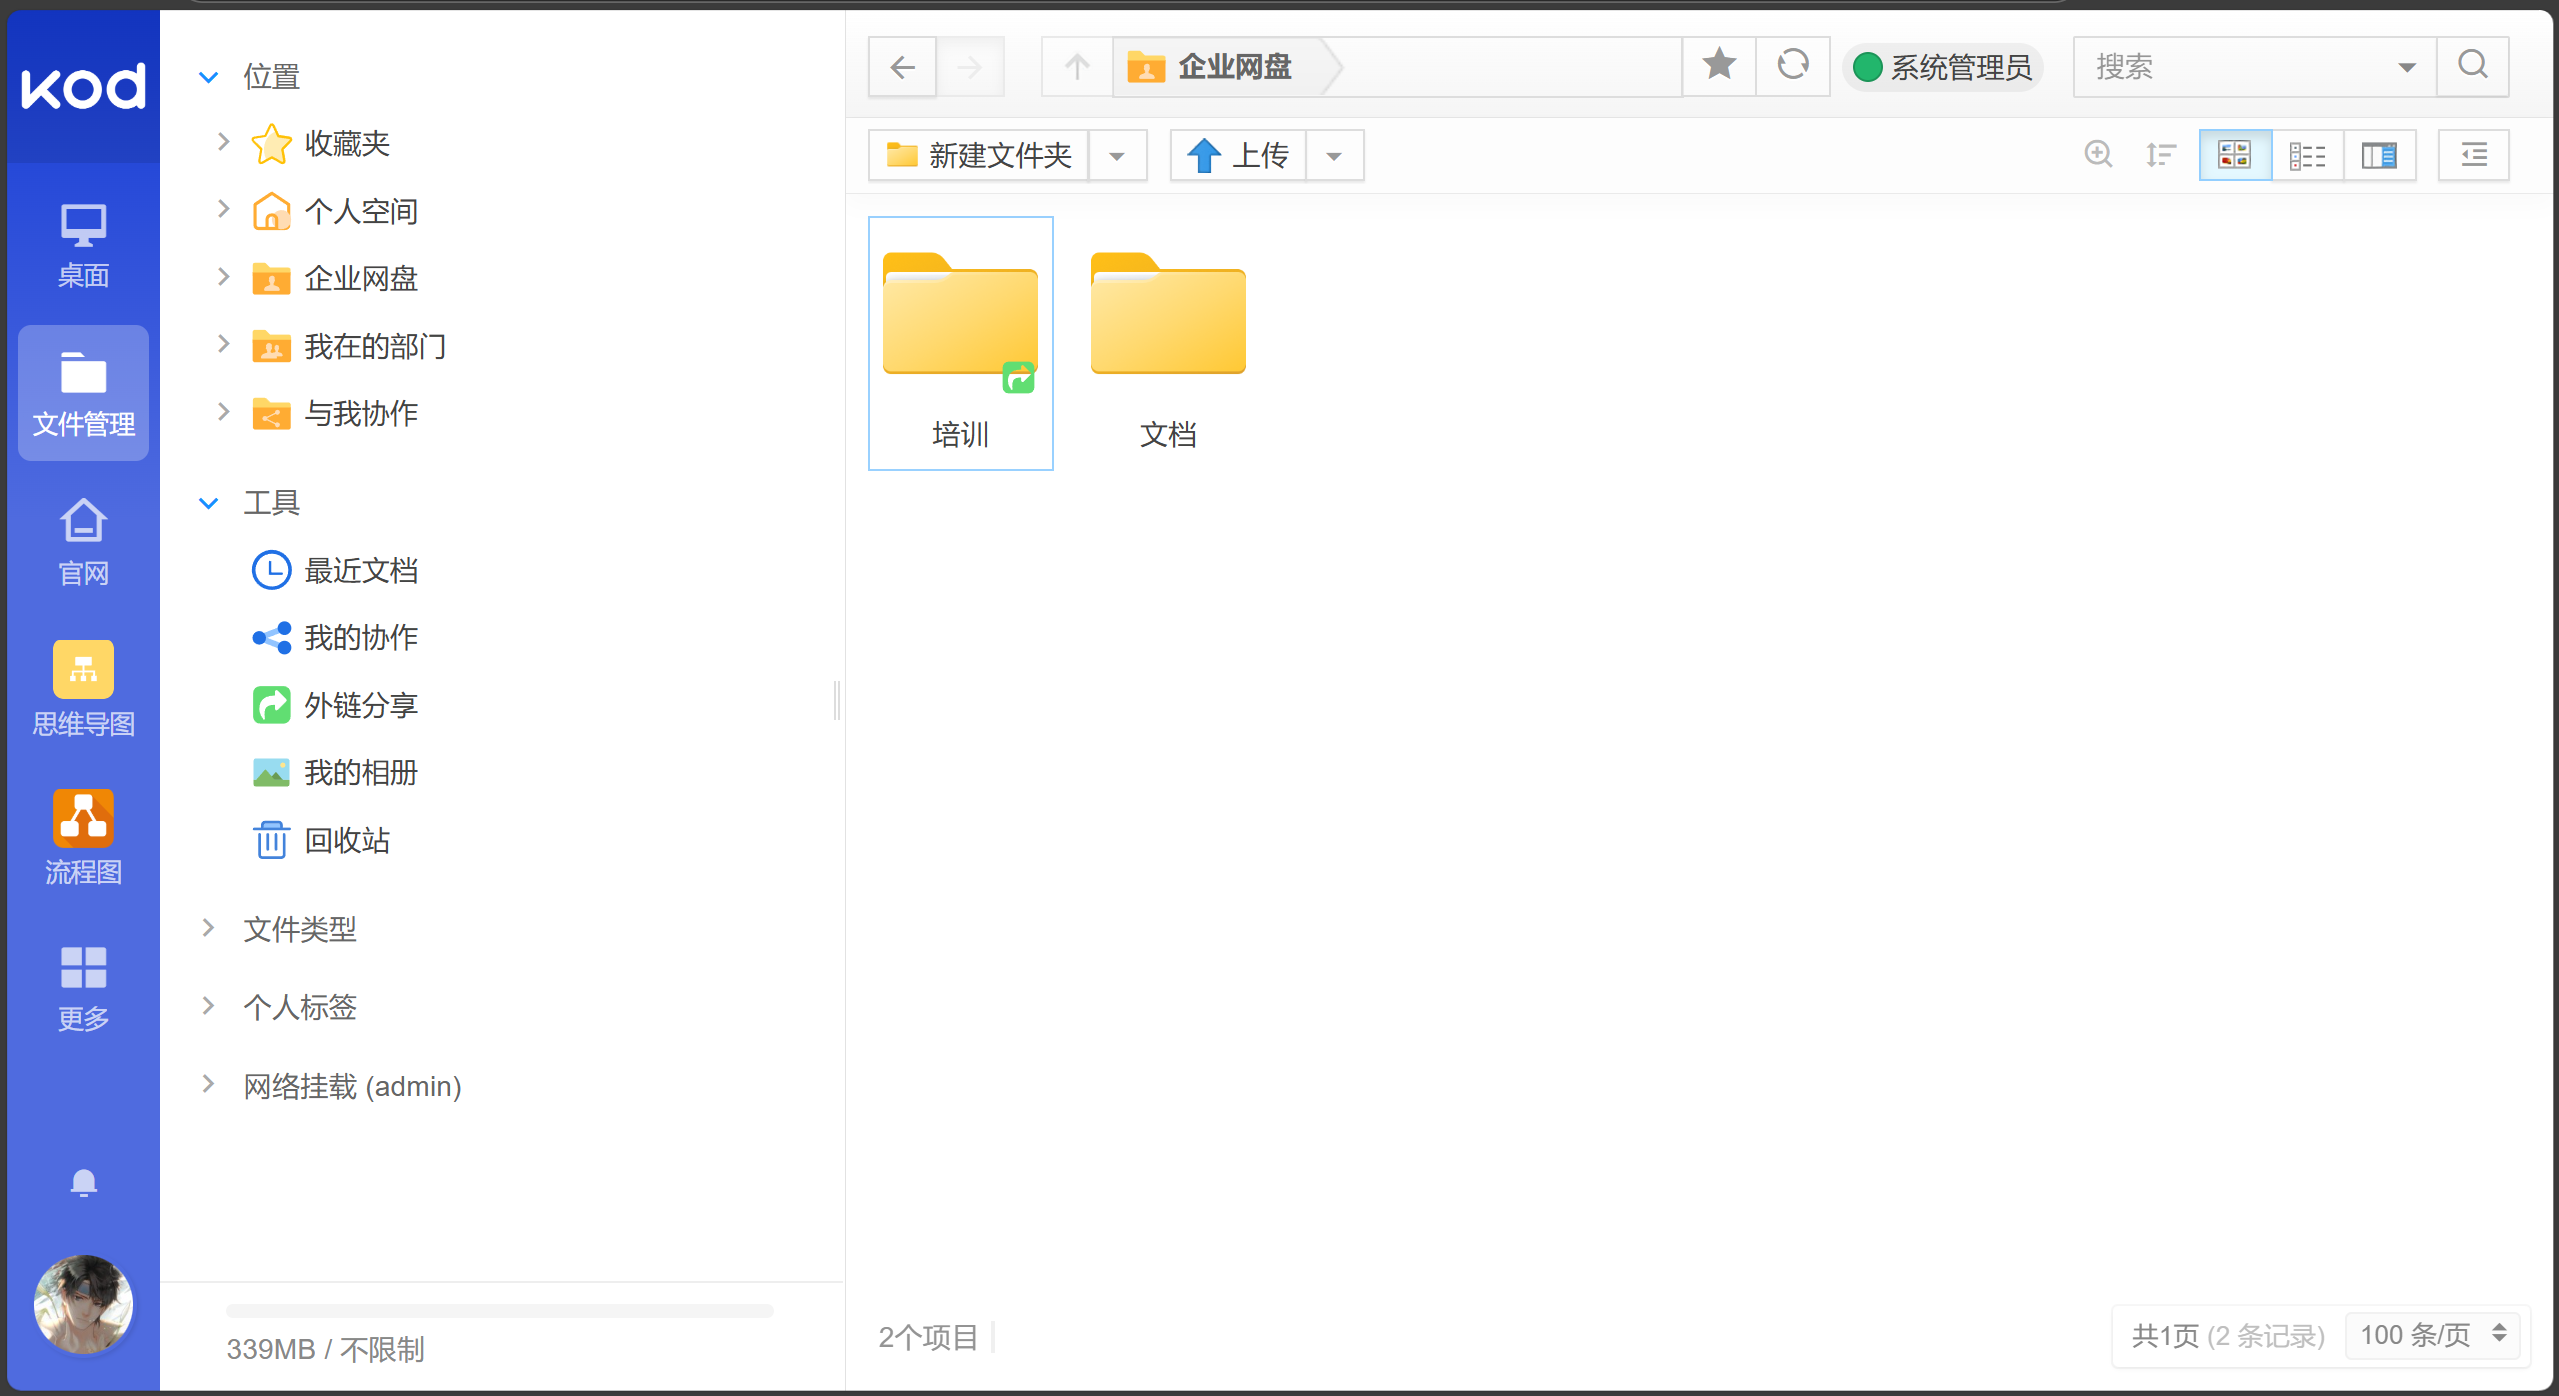Click the 新建文件夹 button
Screen dimensions: 2559x1396
(x=979, y=156)
